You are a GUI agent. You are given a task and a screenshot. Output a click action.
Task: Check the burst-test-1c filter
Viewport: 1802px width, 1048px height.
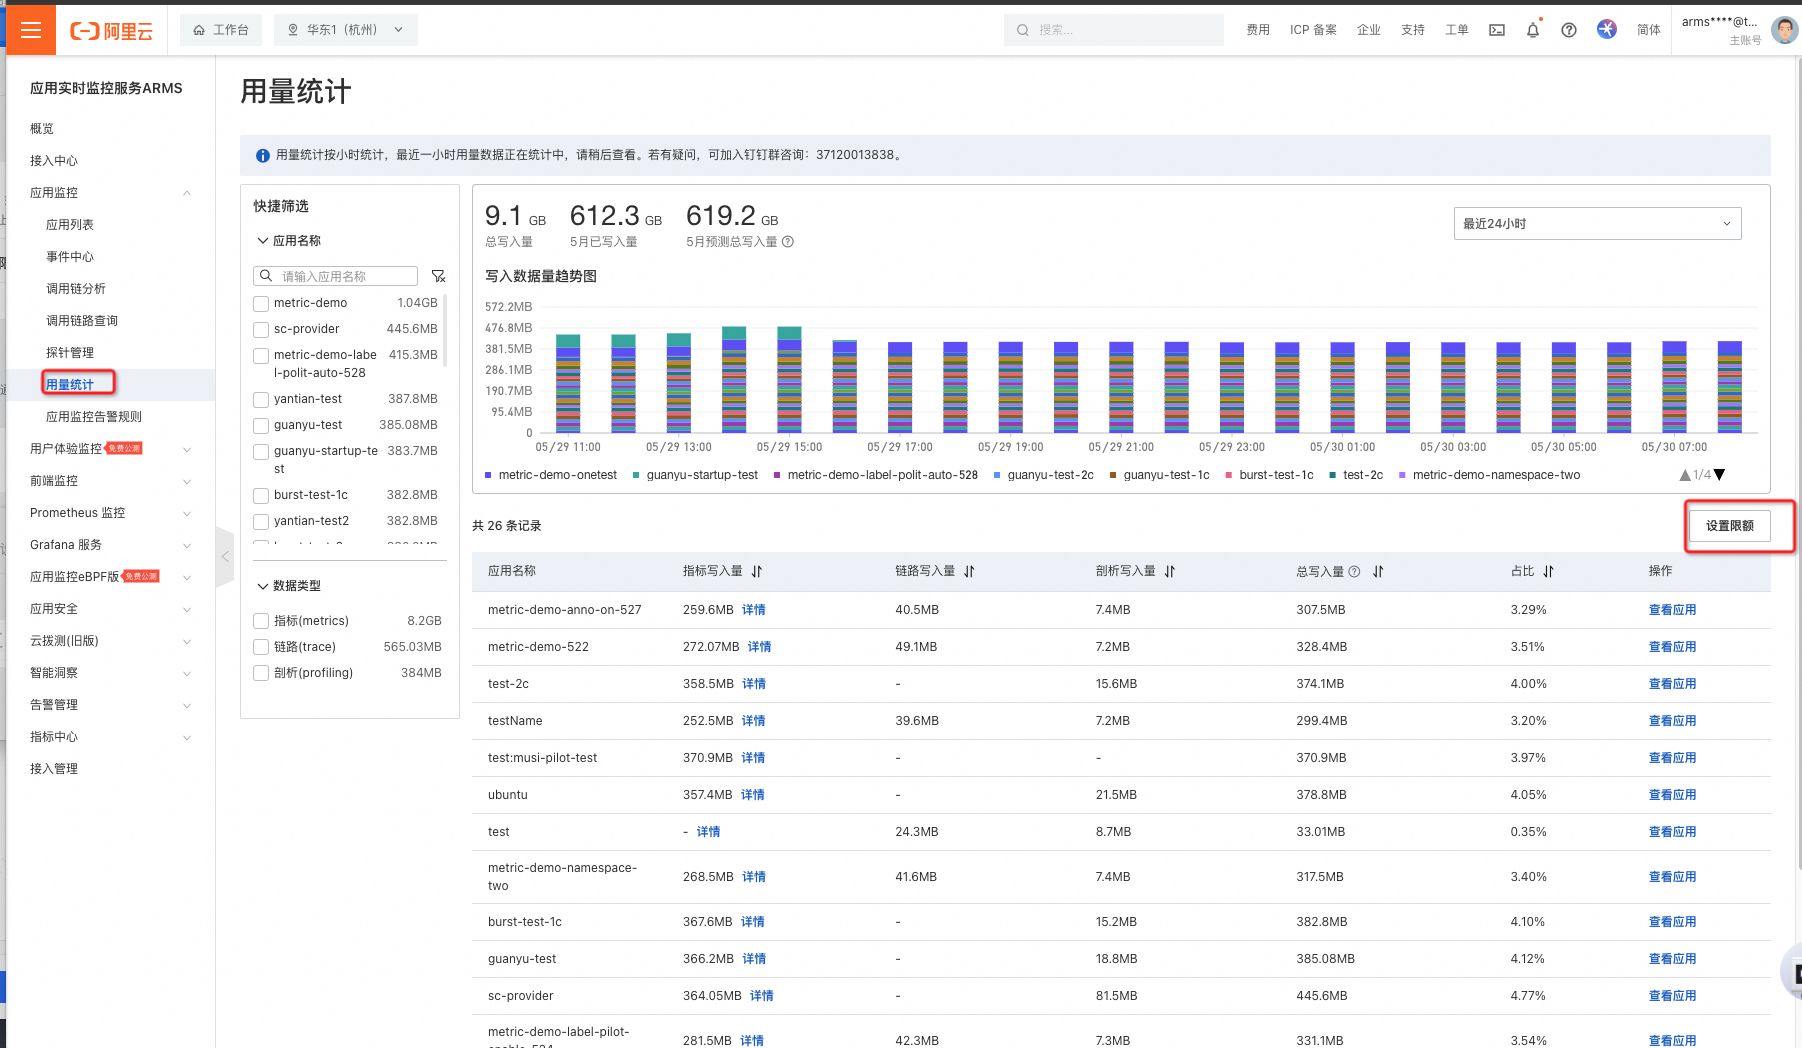pyautogui.click(x=261, y=495)
